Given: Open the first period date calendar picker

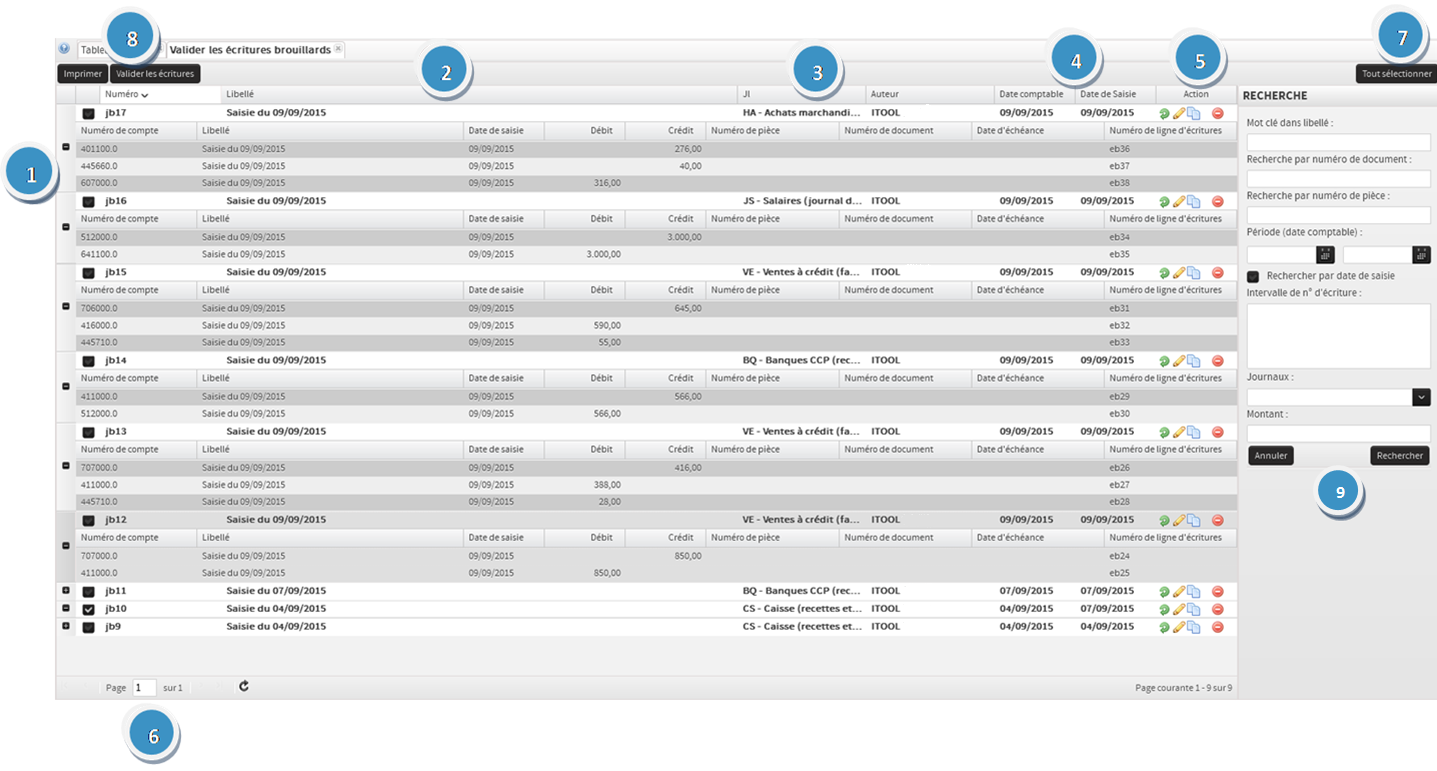Looking at the screenshot, I should [1325, 255].
